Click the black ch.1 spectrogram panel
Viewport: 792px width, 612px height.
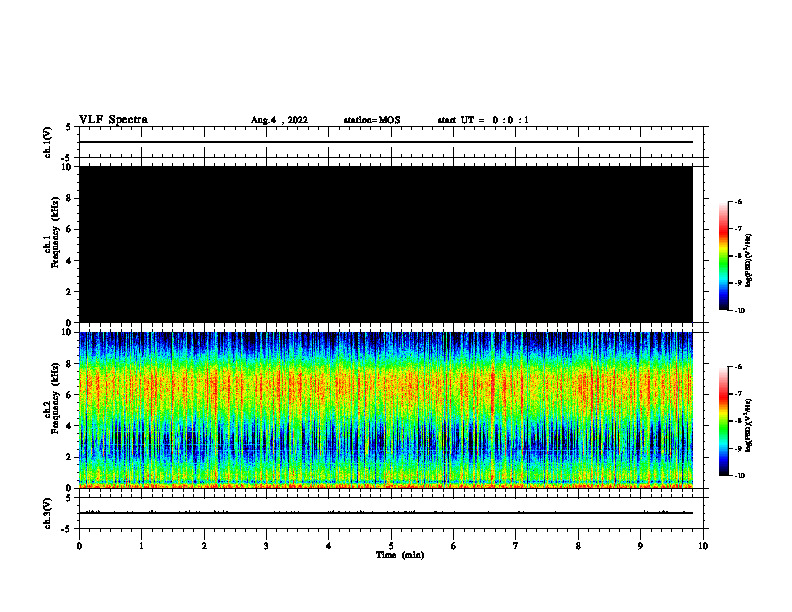tap(386, 244)
